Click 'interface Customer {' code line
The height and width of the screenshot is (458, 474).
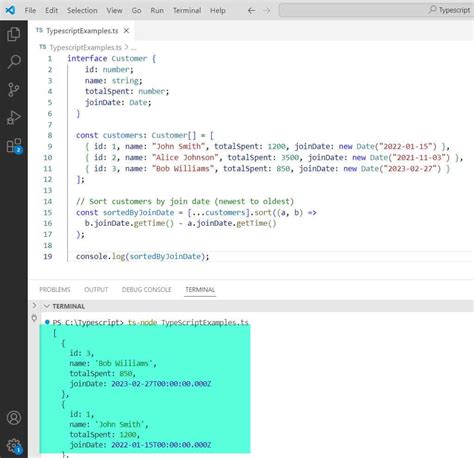pos(111,58)
